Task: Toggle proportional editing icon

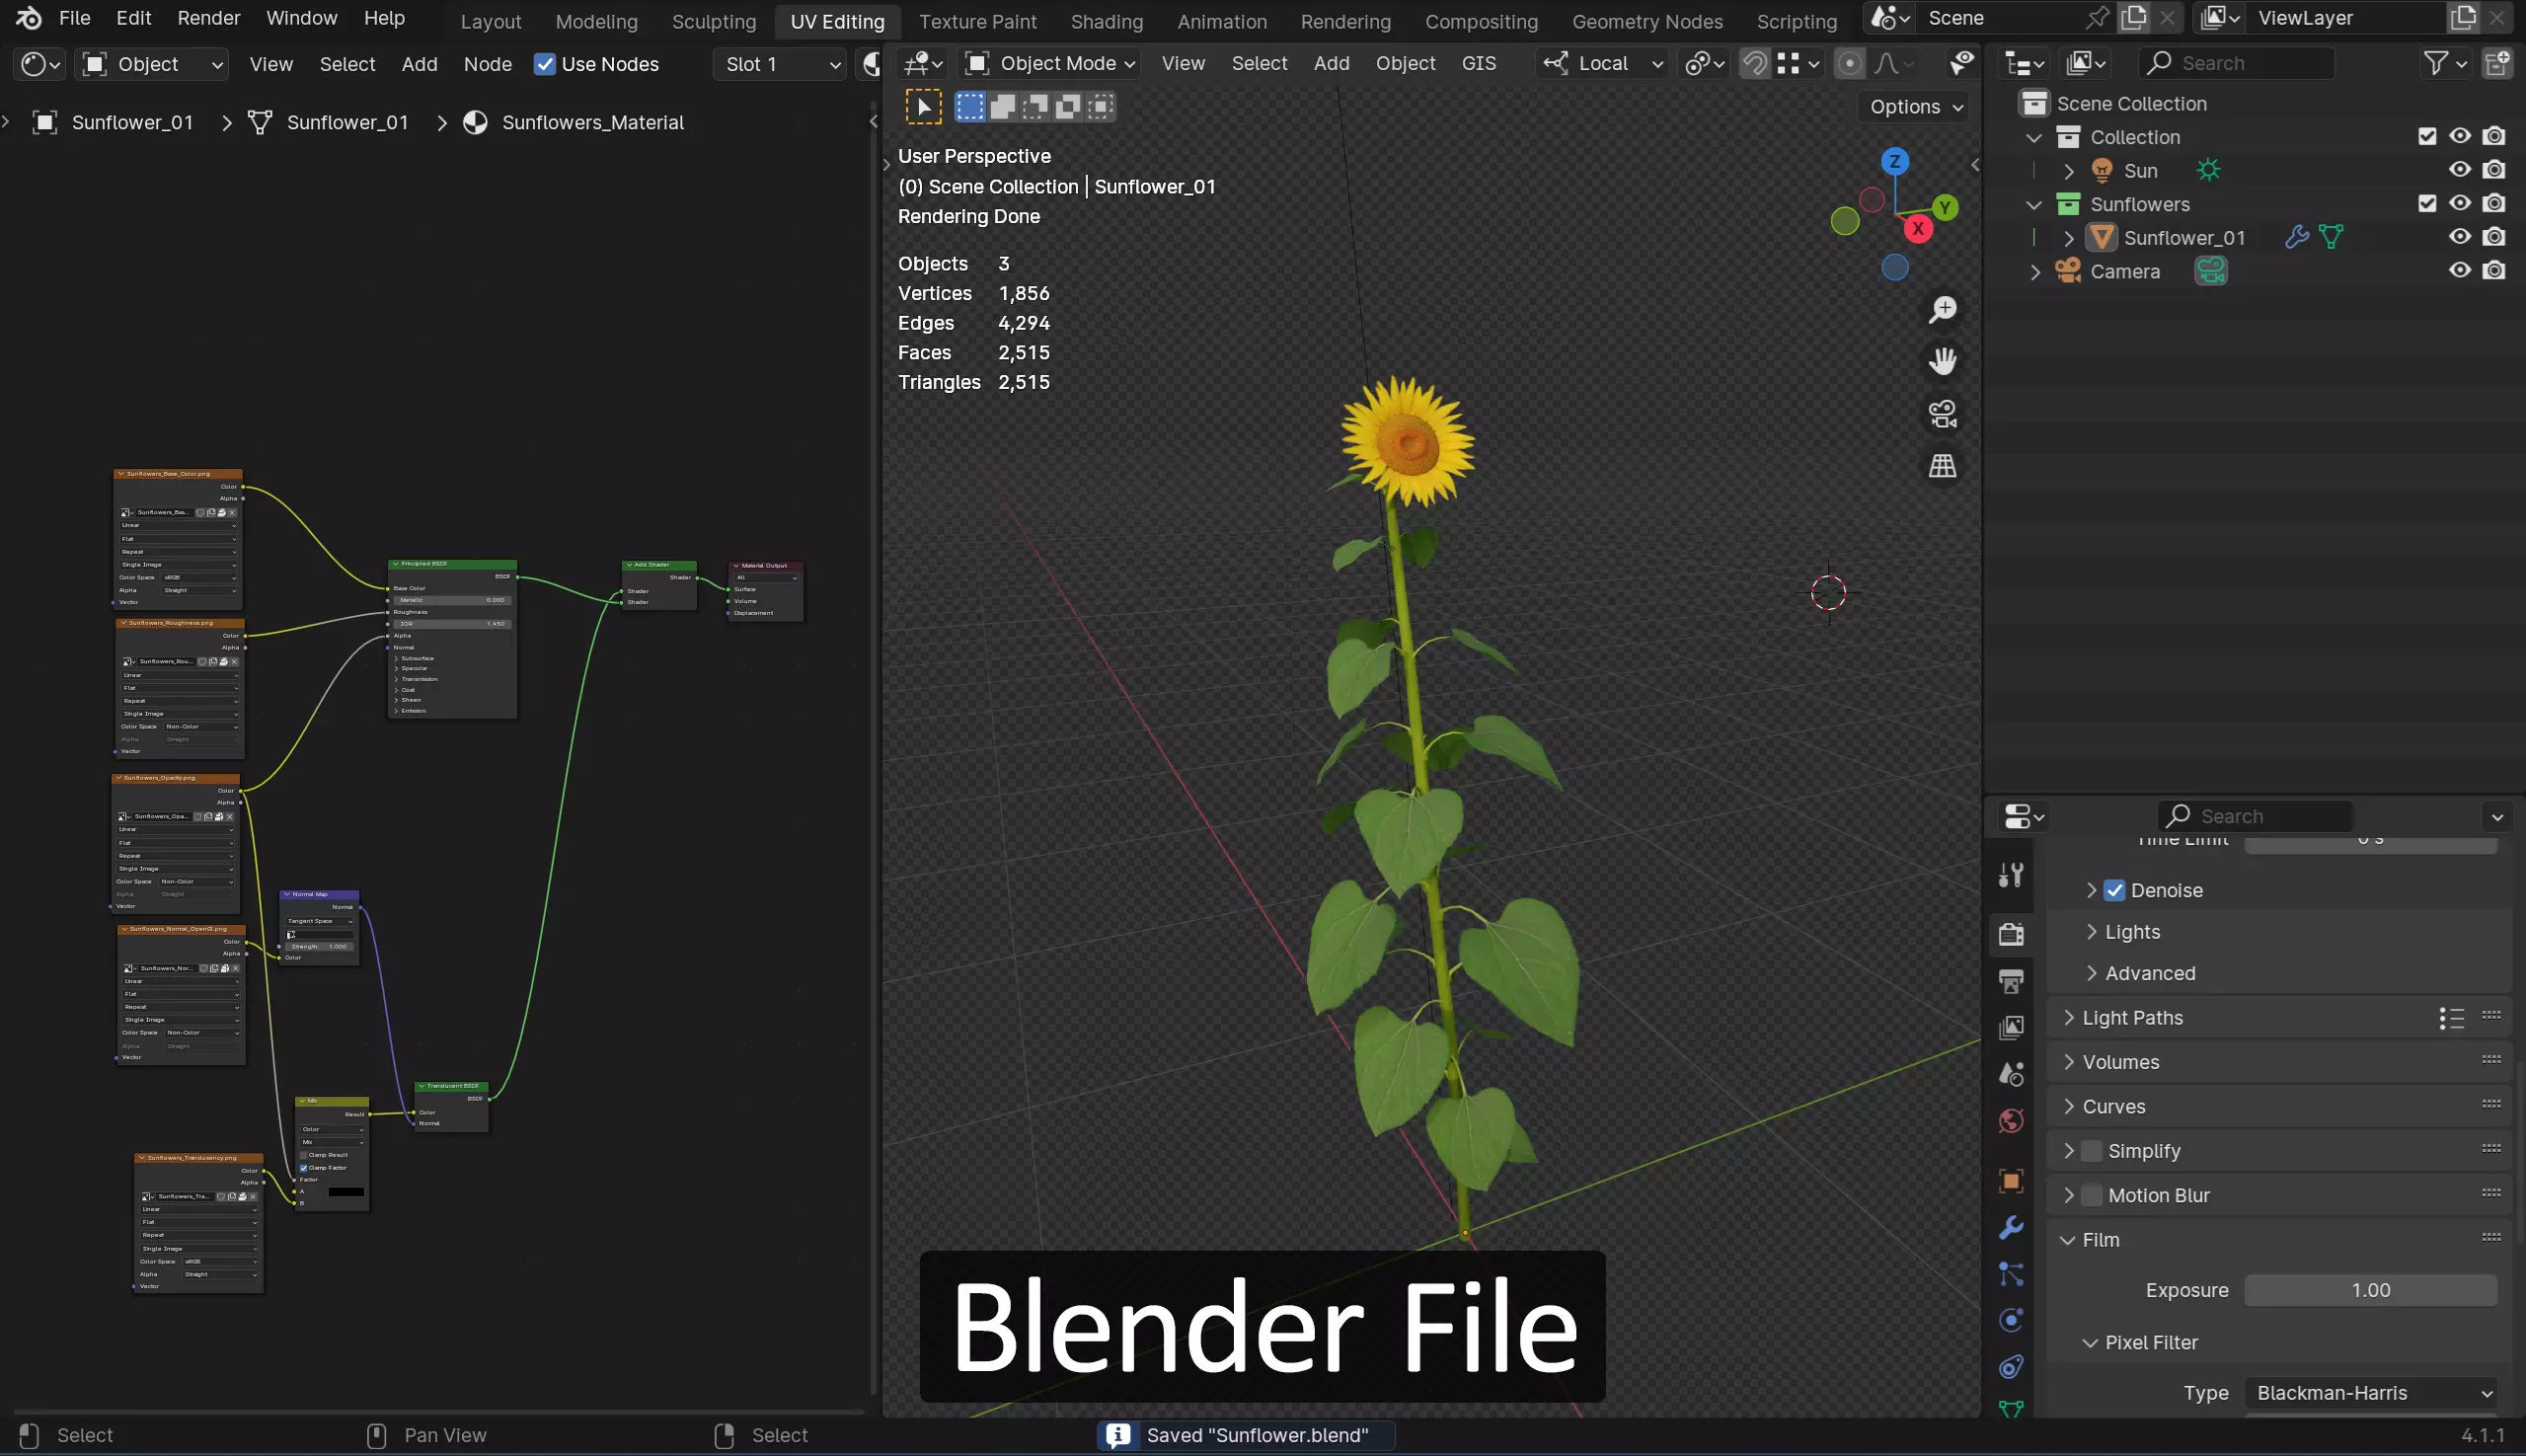Action: point(1850,64)
